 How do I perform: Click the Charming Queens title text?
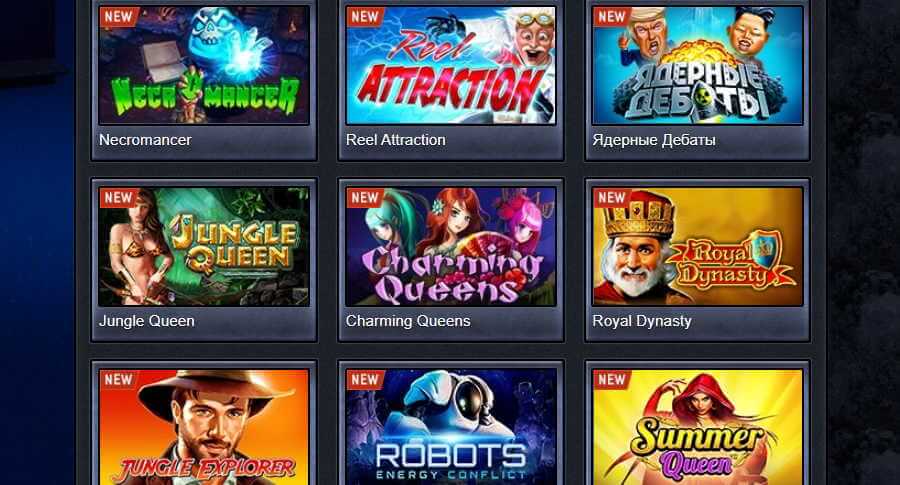tap(408, 321)
